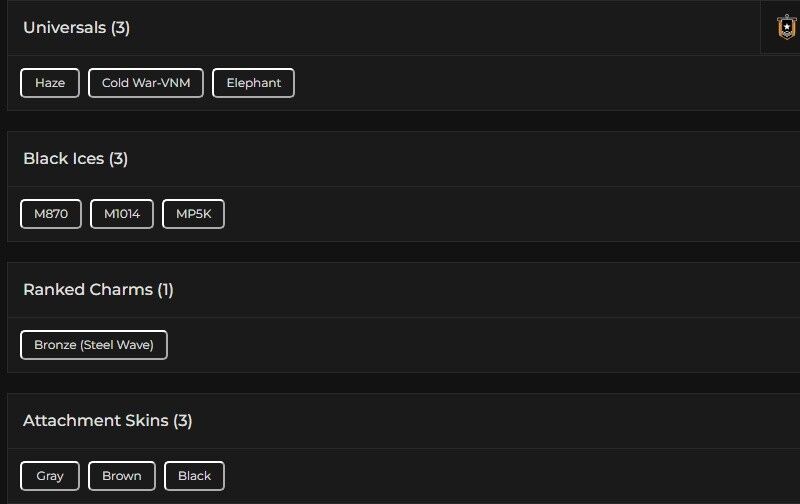800x504 pixels.
Task: Select the M870 Black Ice tag
Action: coord(51,214)
